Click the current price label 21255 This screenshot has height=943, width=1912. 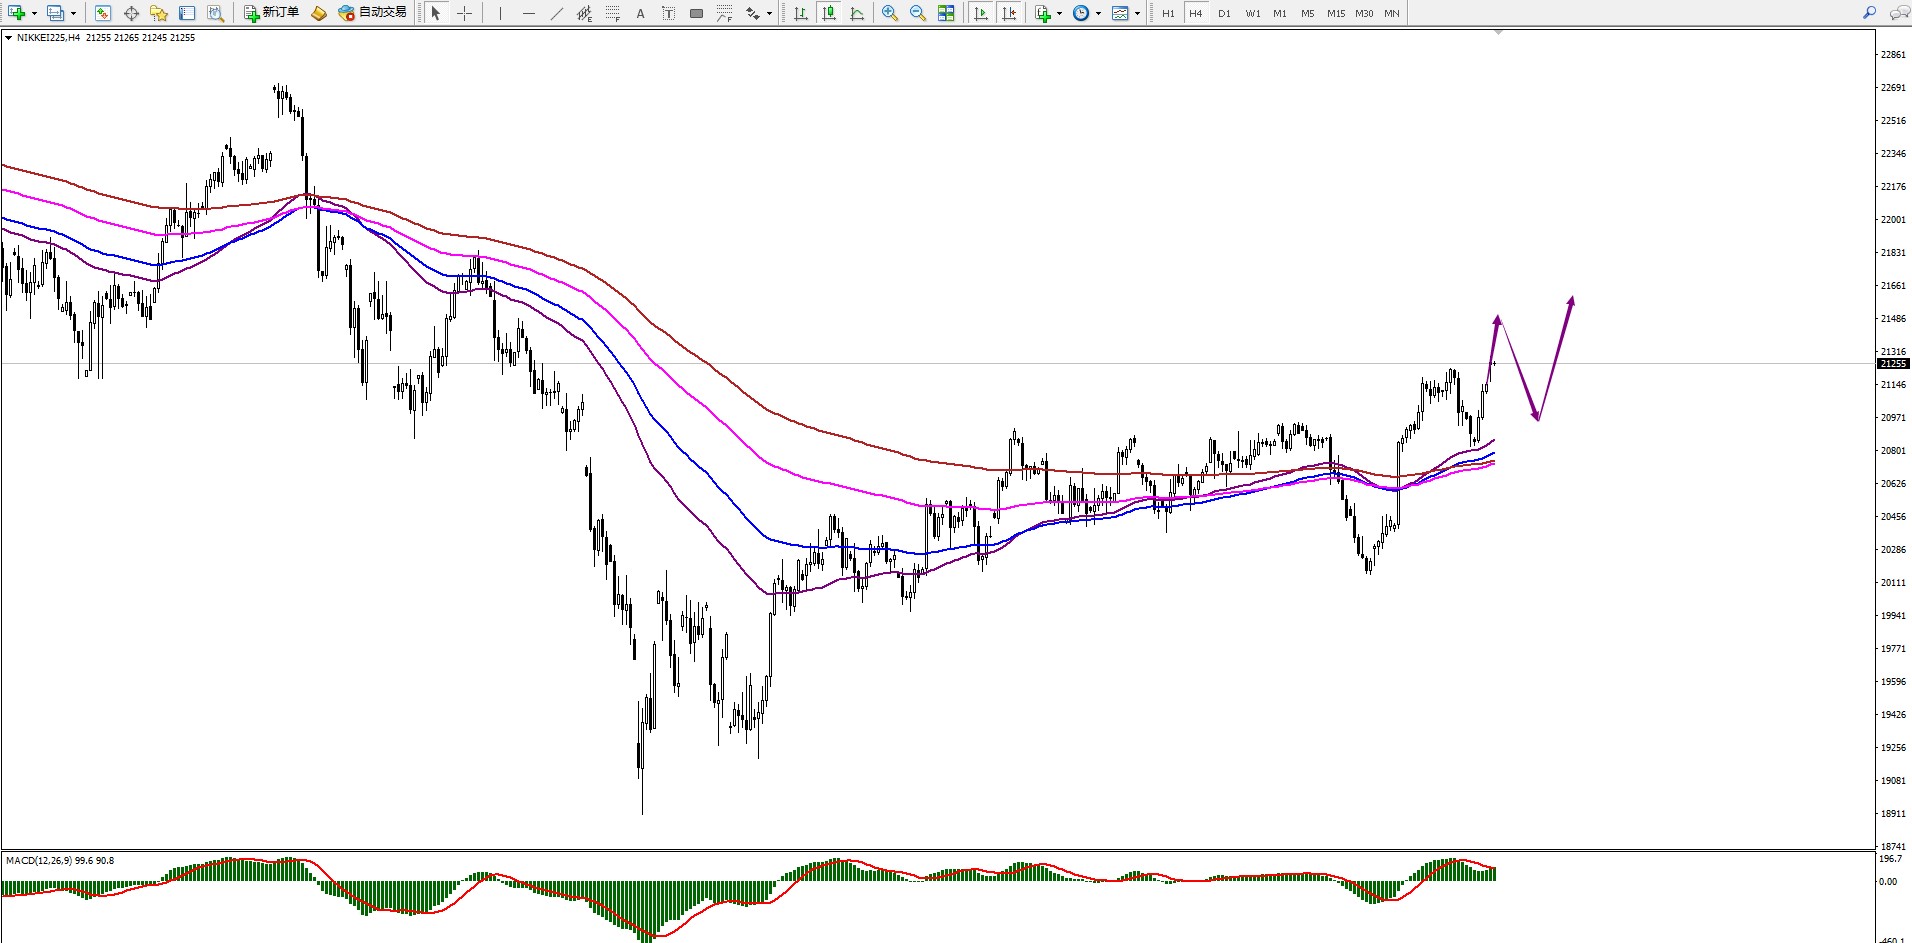tap(1894, 364)
